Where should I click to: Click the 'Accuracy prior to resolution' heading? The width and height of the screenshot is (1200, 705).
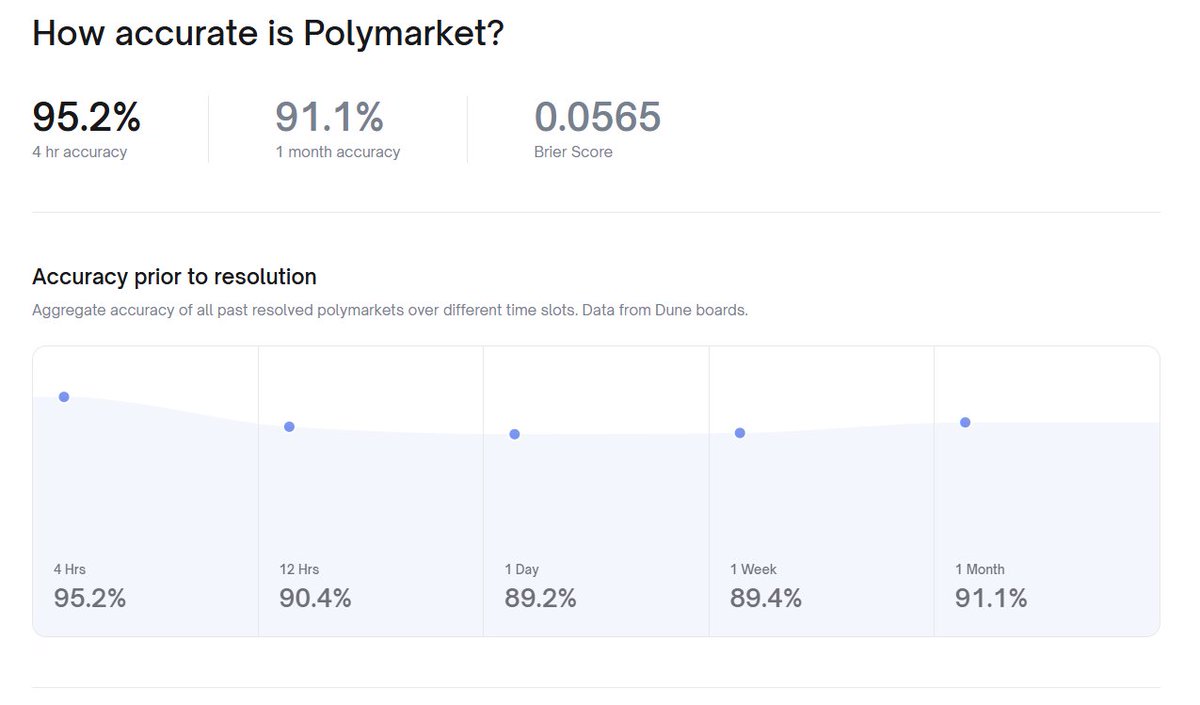click(x=174, y=276)
